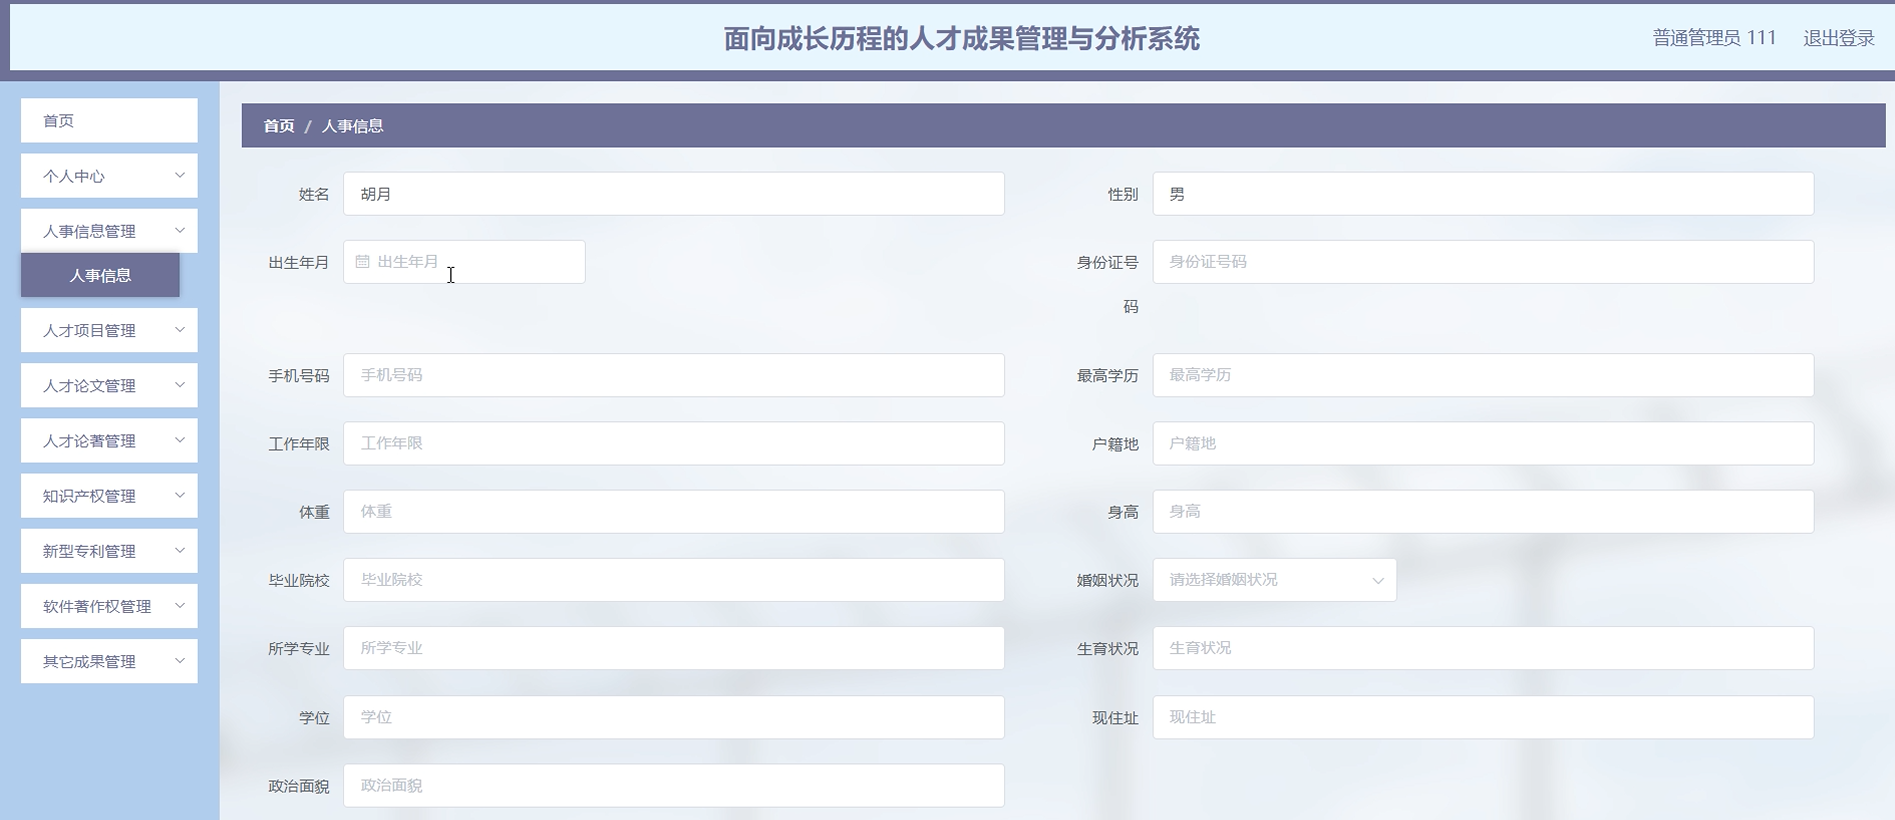
Task: Expand the 人才项目管理 menu
Action: point(109,330)
